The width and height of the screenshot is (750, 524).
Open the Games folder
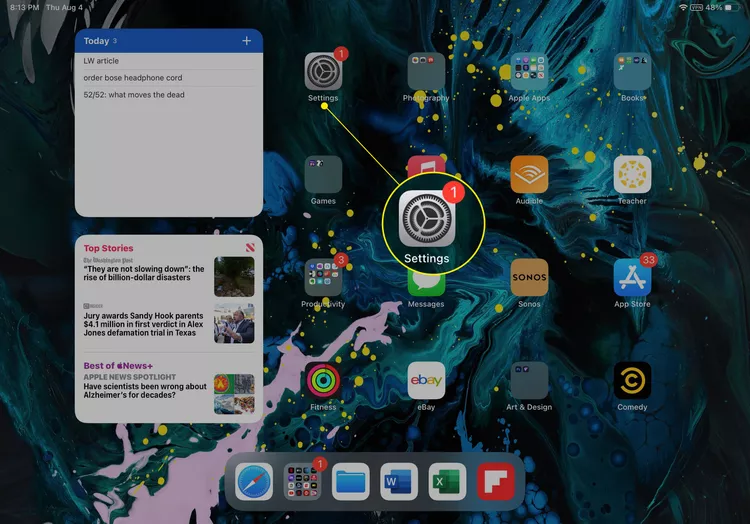point(323,175)
